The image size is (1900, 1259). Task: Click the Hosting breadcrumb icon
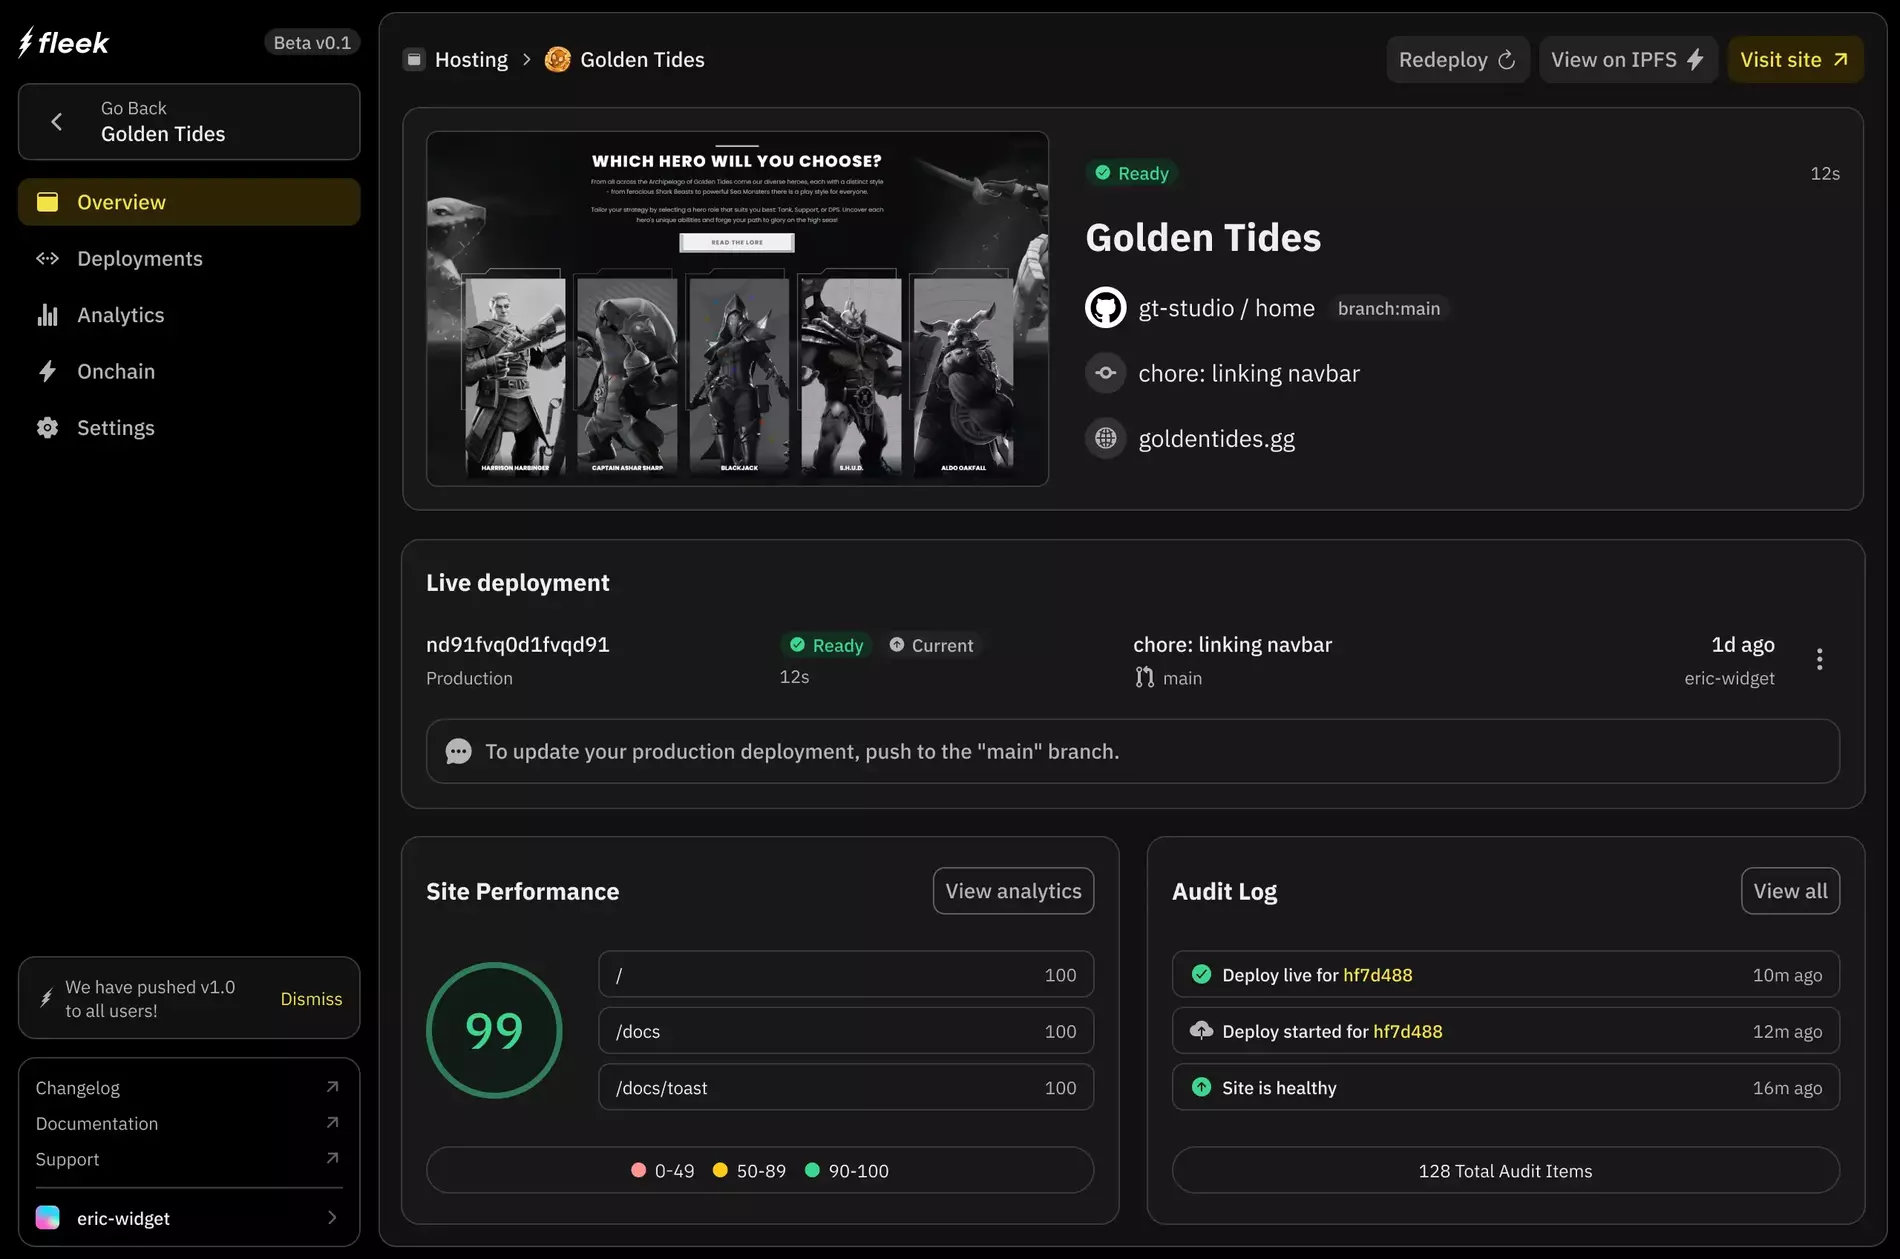414,59
